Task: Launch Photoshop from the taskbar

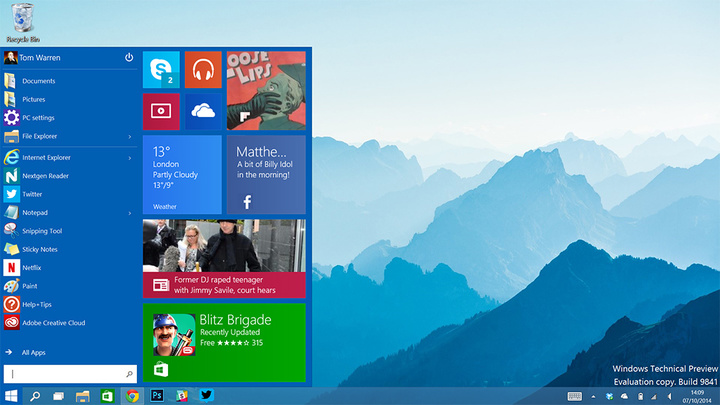Action: [x=156, y=396]
